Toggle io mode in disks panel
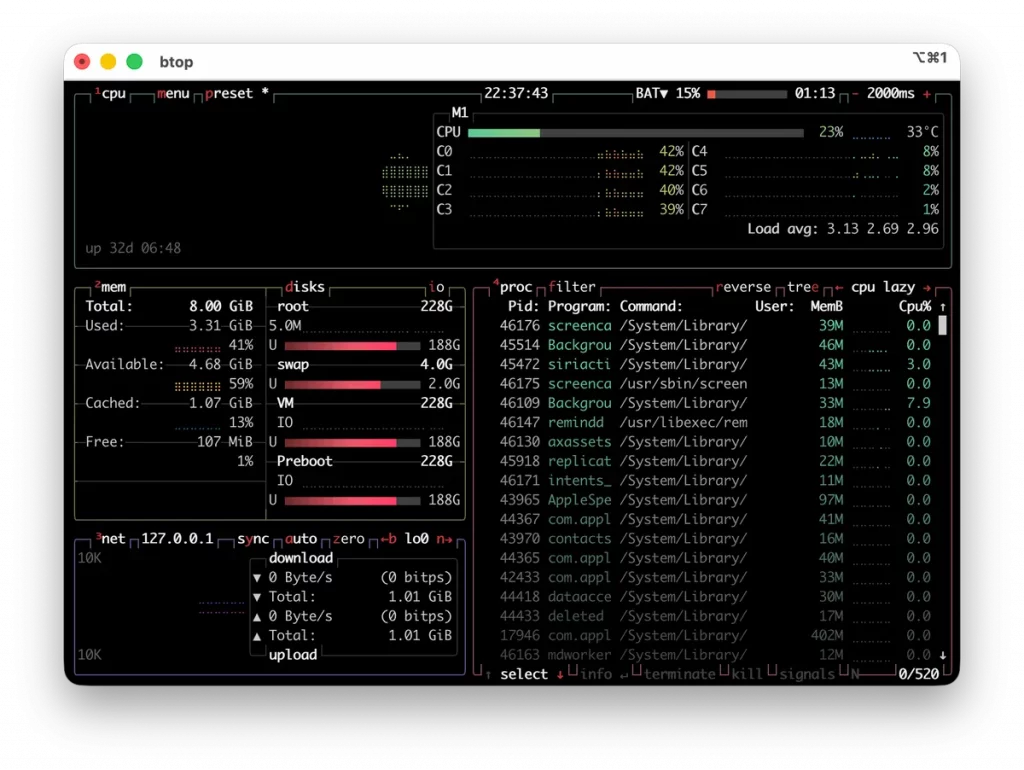This screenshot has height=770, width=1024. coord(437,287)
